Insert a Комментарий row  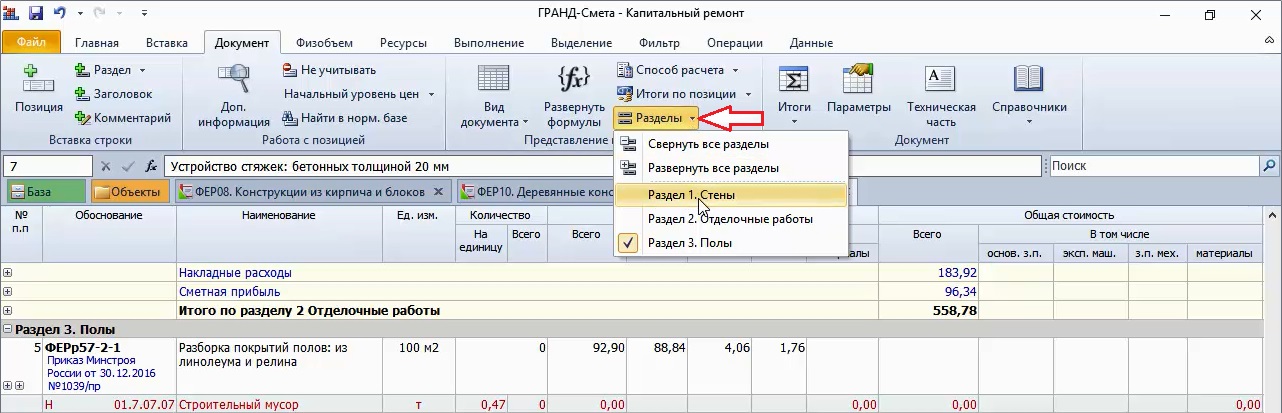[122, 118]
